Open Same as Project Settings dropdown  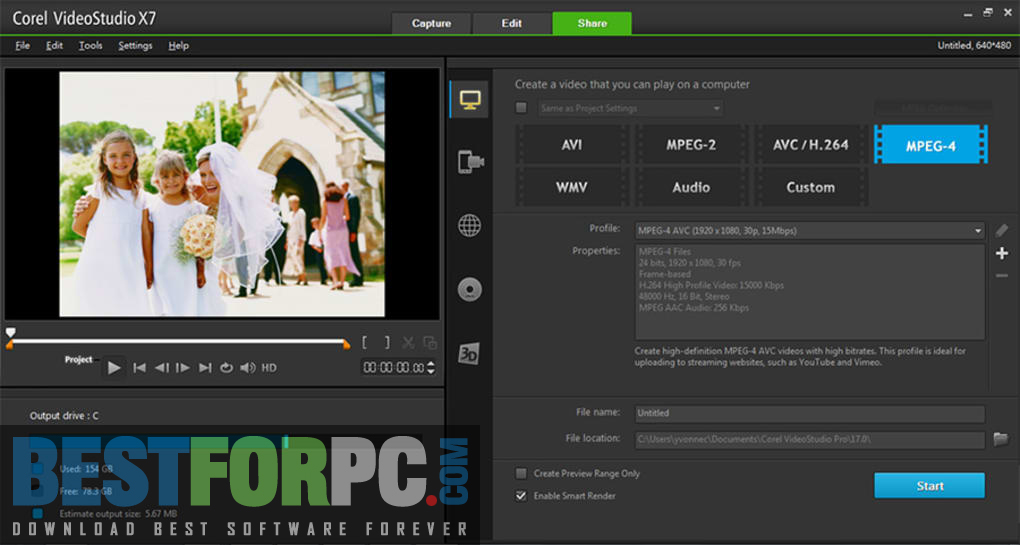coord(630,108)
